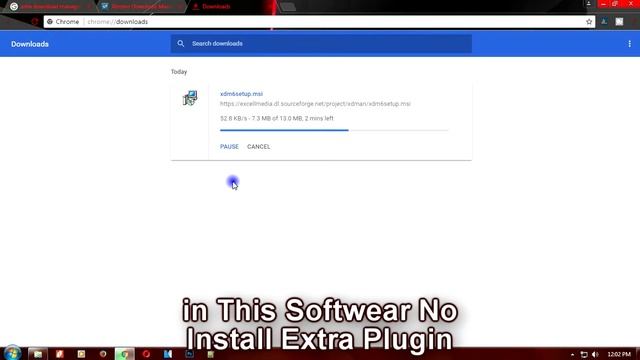This screenshot has height=360, width=640.
Task: Click the blue extension icon beside the address bar
Action: pos(604,22)
